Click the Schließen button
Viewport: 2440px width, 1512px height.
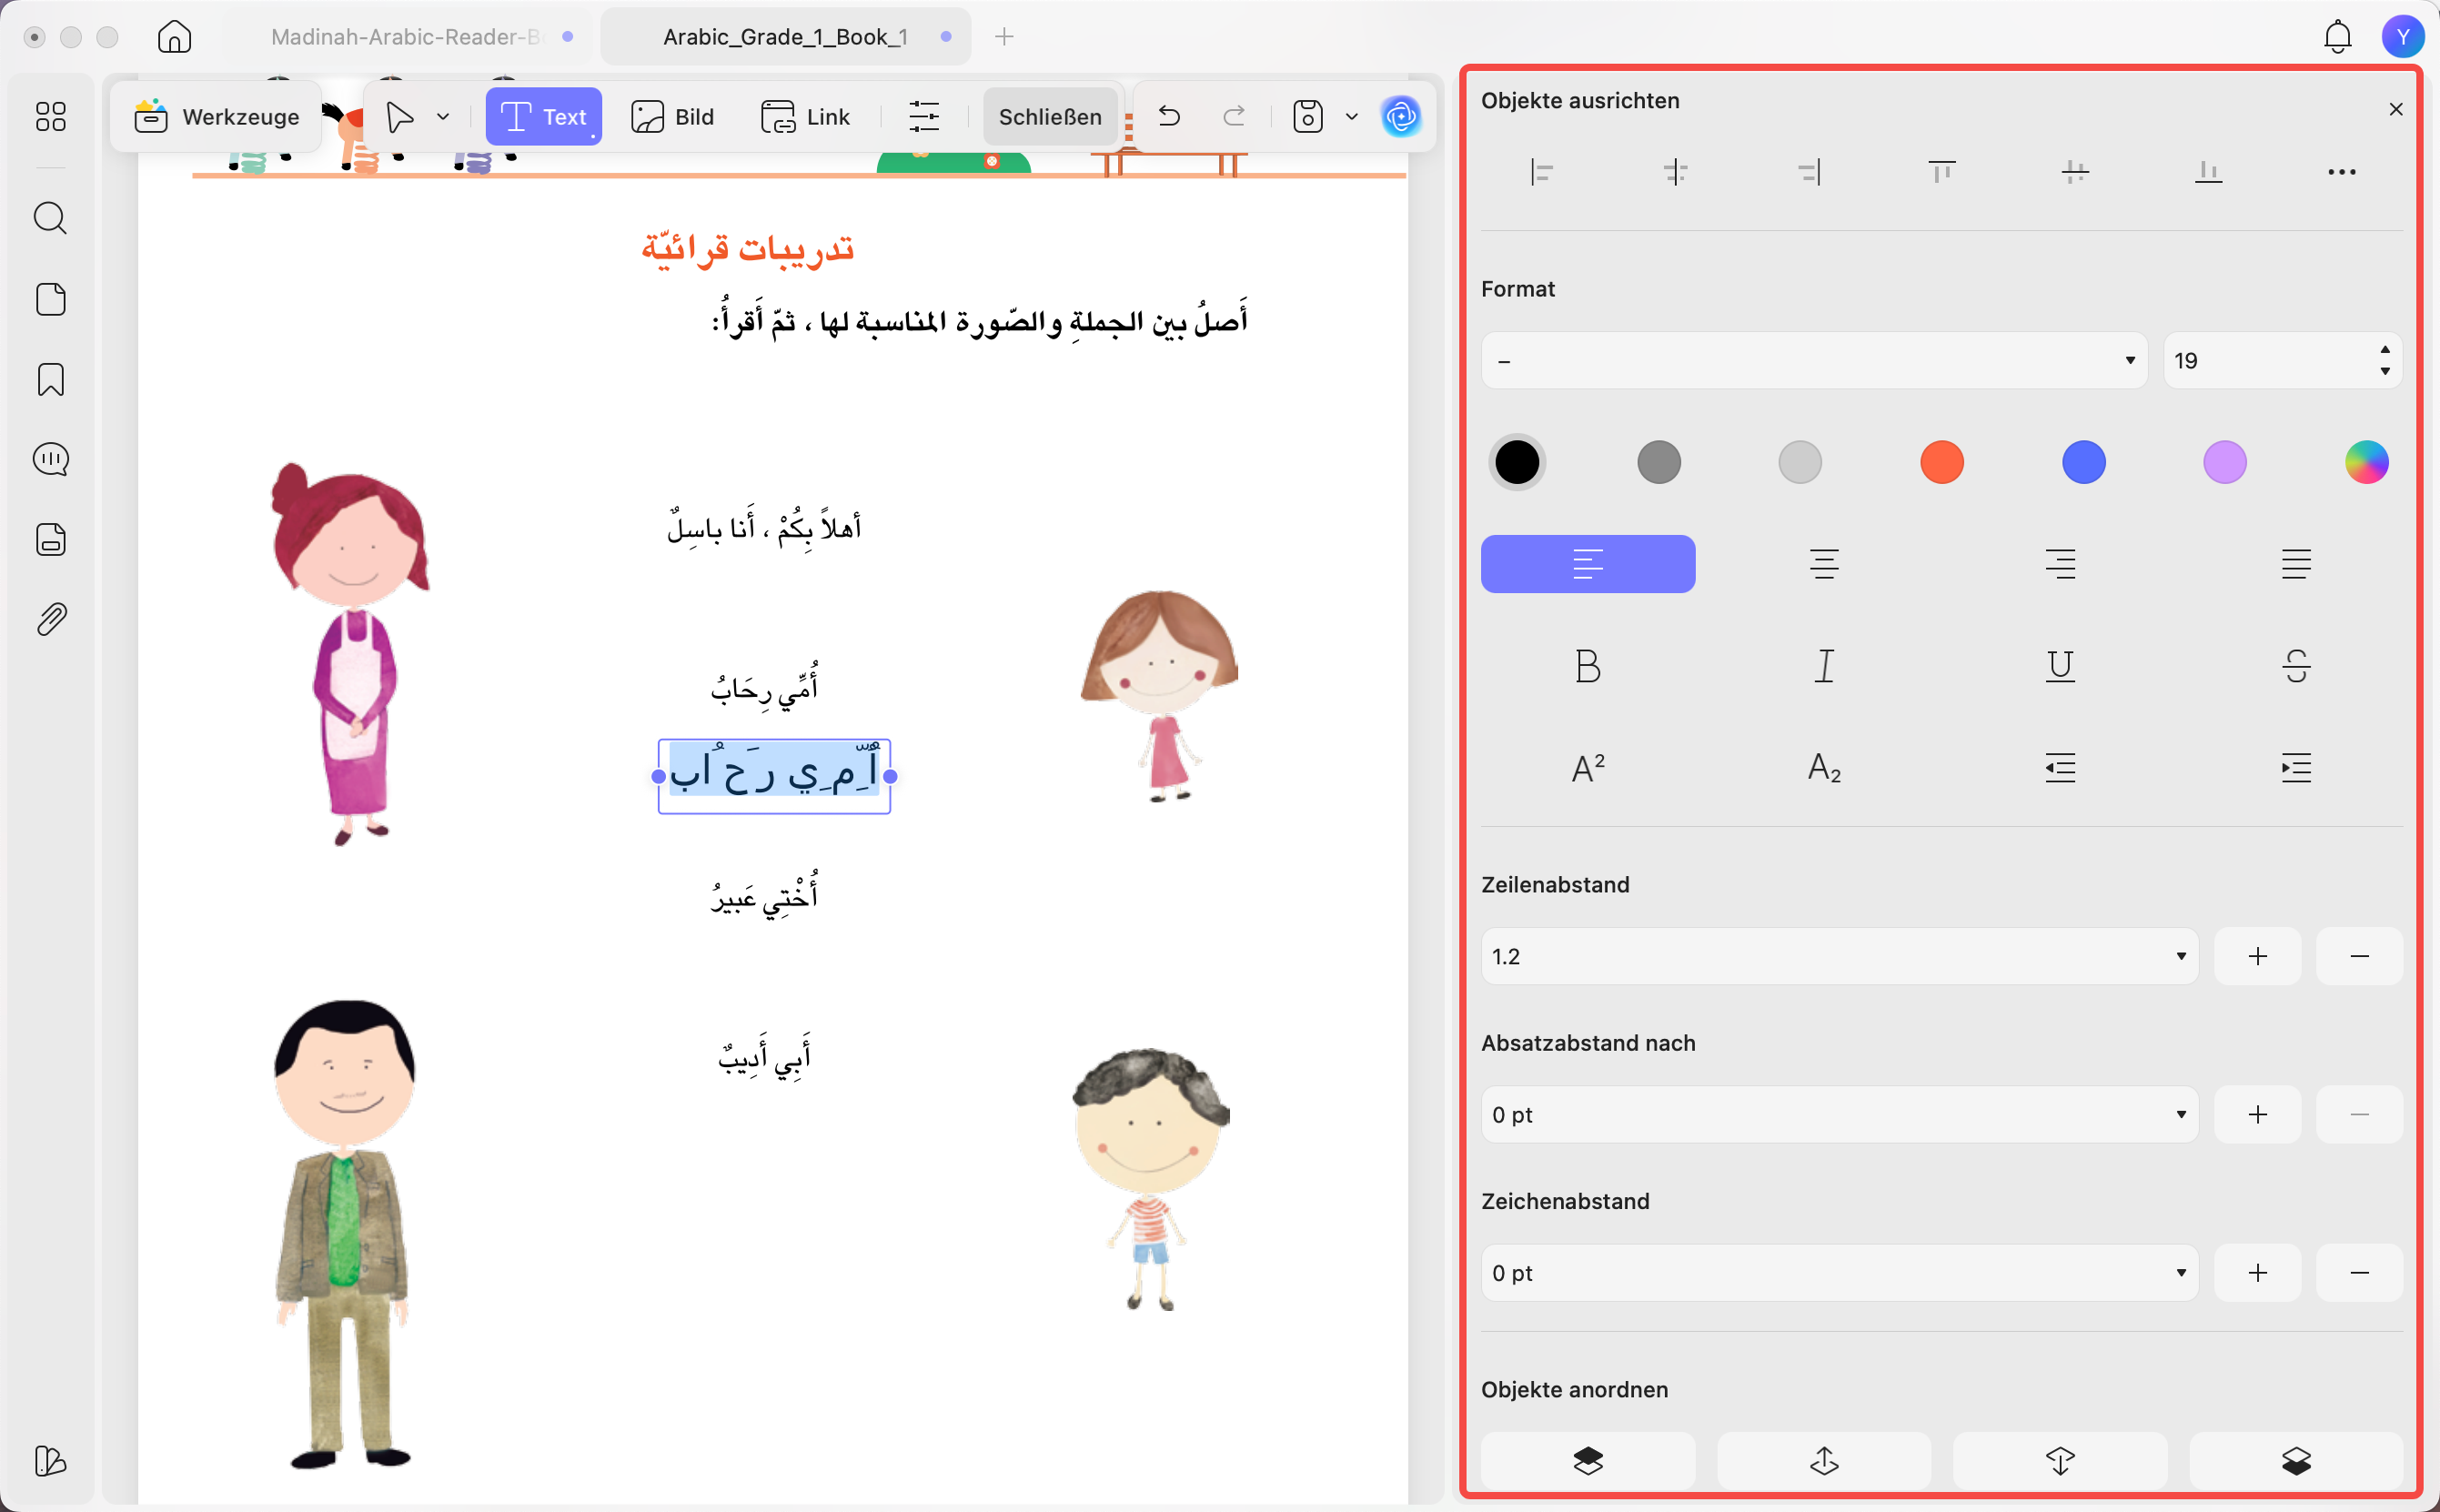click(1050, 117)
